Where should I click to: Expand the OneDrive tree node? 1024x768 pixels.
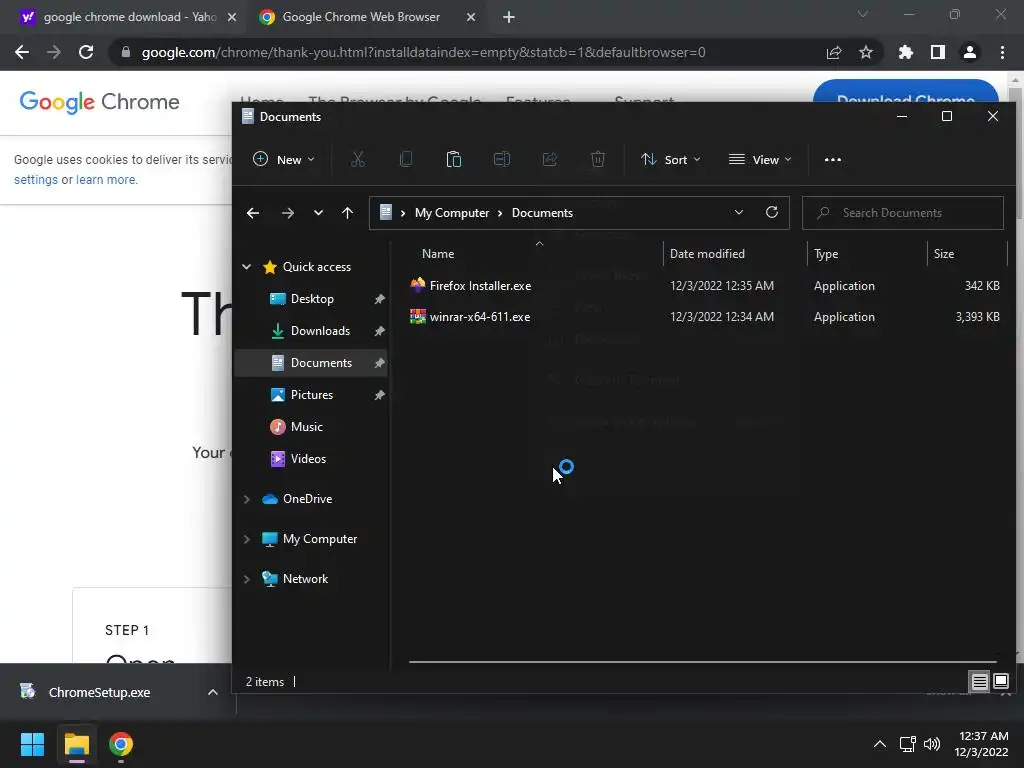(x=247, y=499)
